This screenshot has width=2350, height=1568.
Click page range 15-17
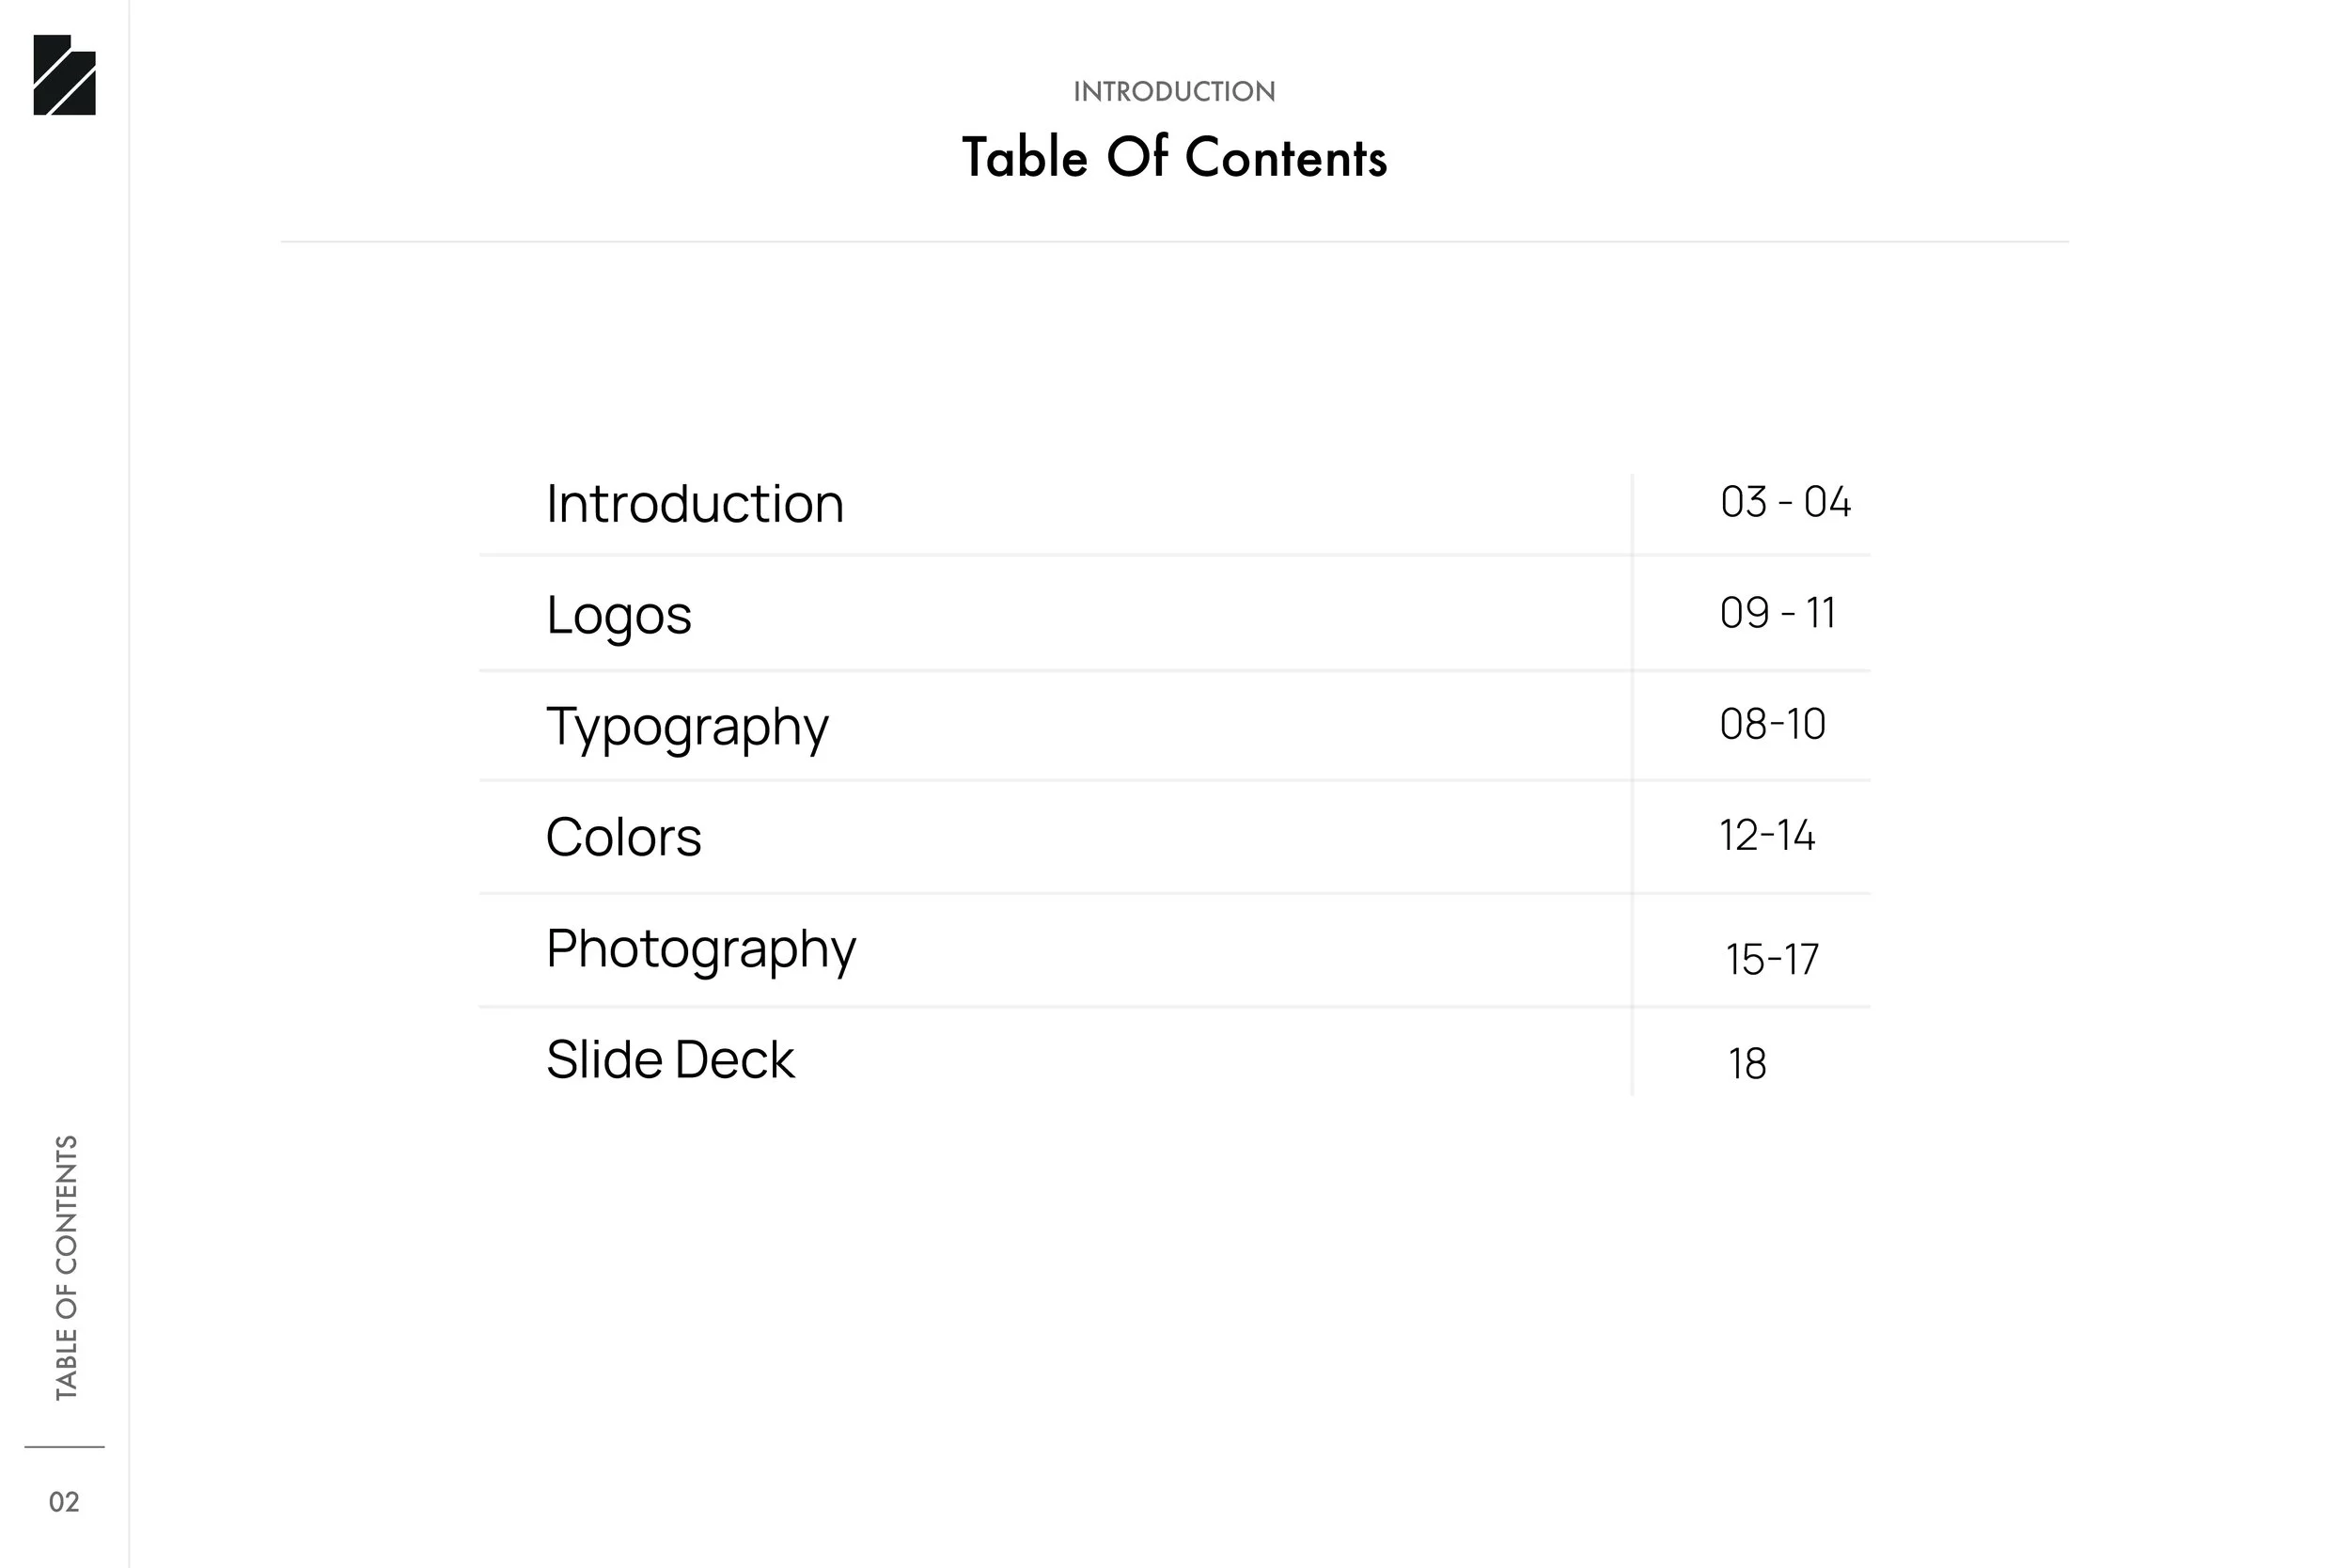pos(1772,959)
